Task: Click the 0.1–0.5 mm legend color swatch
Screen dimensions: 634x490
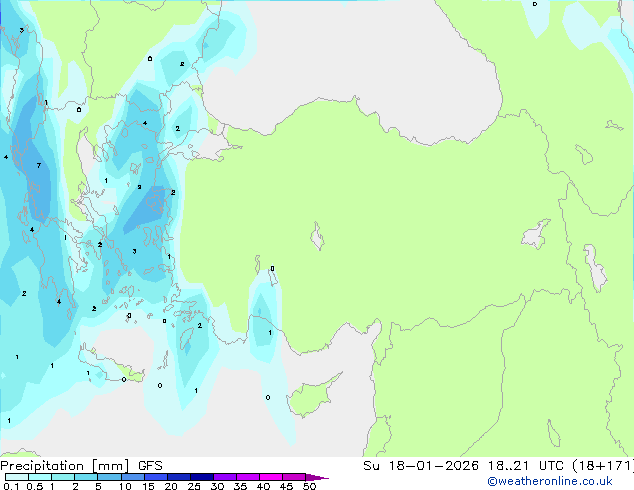Action: click(x=17, y=477)
